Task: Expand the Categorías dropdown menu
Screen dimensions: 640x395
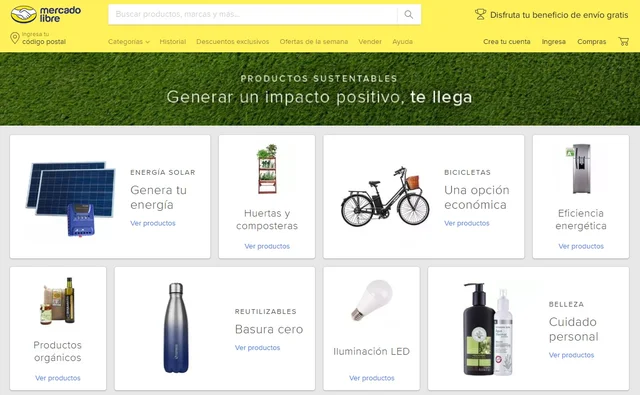Action: [129, 42]
